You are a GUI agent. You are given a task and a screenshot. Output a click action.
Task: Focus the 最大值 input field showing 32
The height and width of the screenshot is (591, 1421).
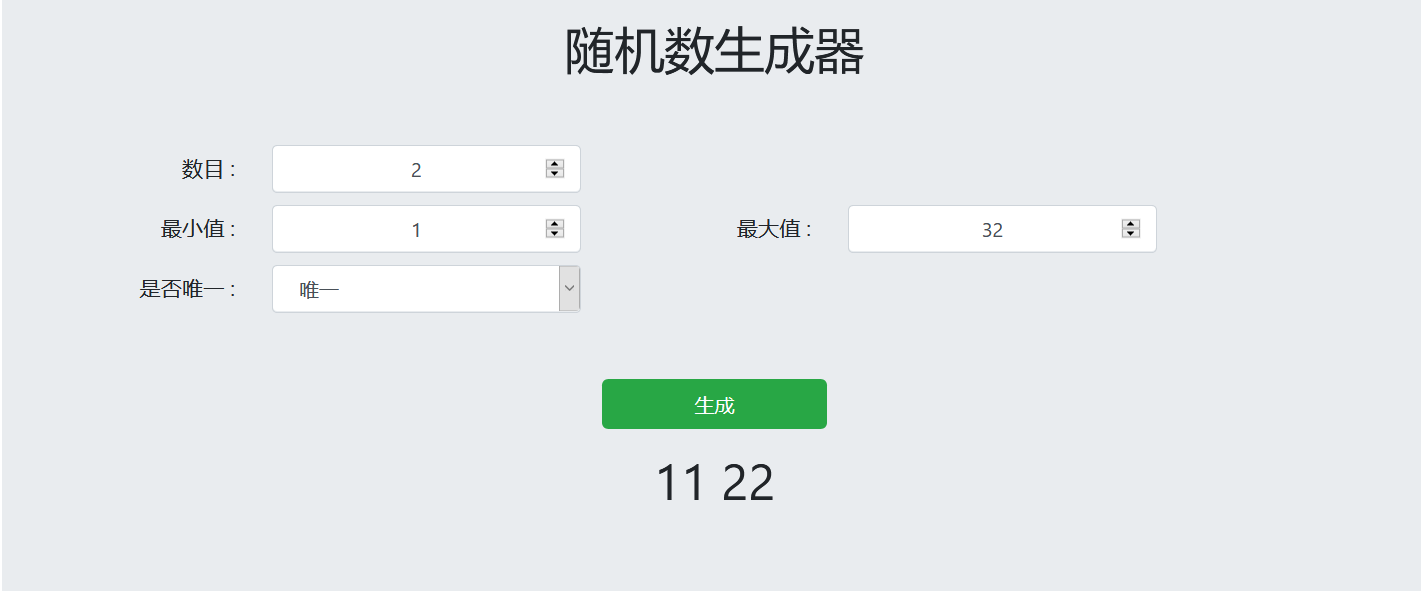pyautogui.click(x=1002, y=229)
